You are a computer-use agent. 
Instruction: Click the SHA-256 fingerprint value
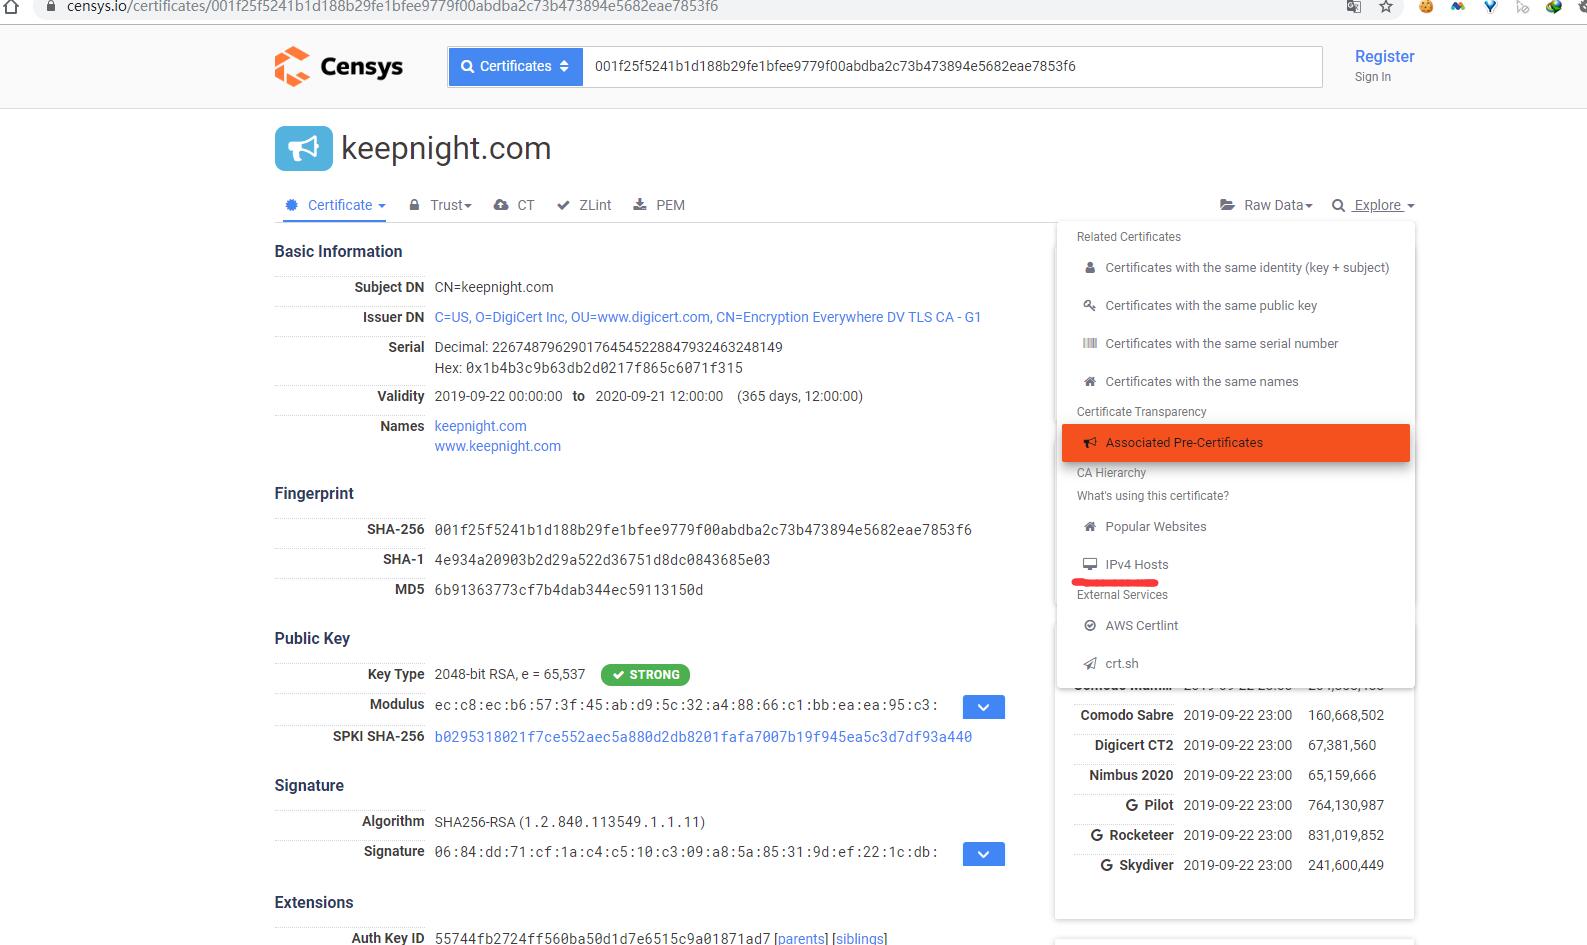(x=703, y=530)
